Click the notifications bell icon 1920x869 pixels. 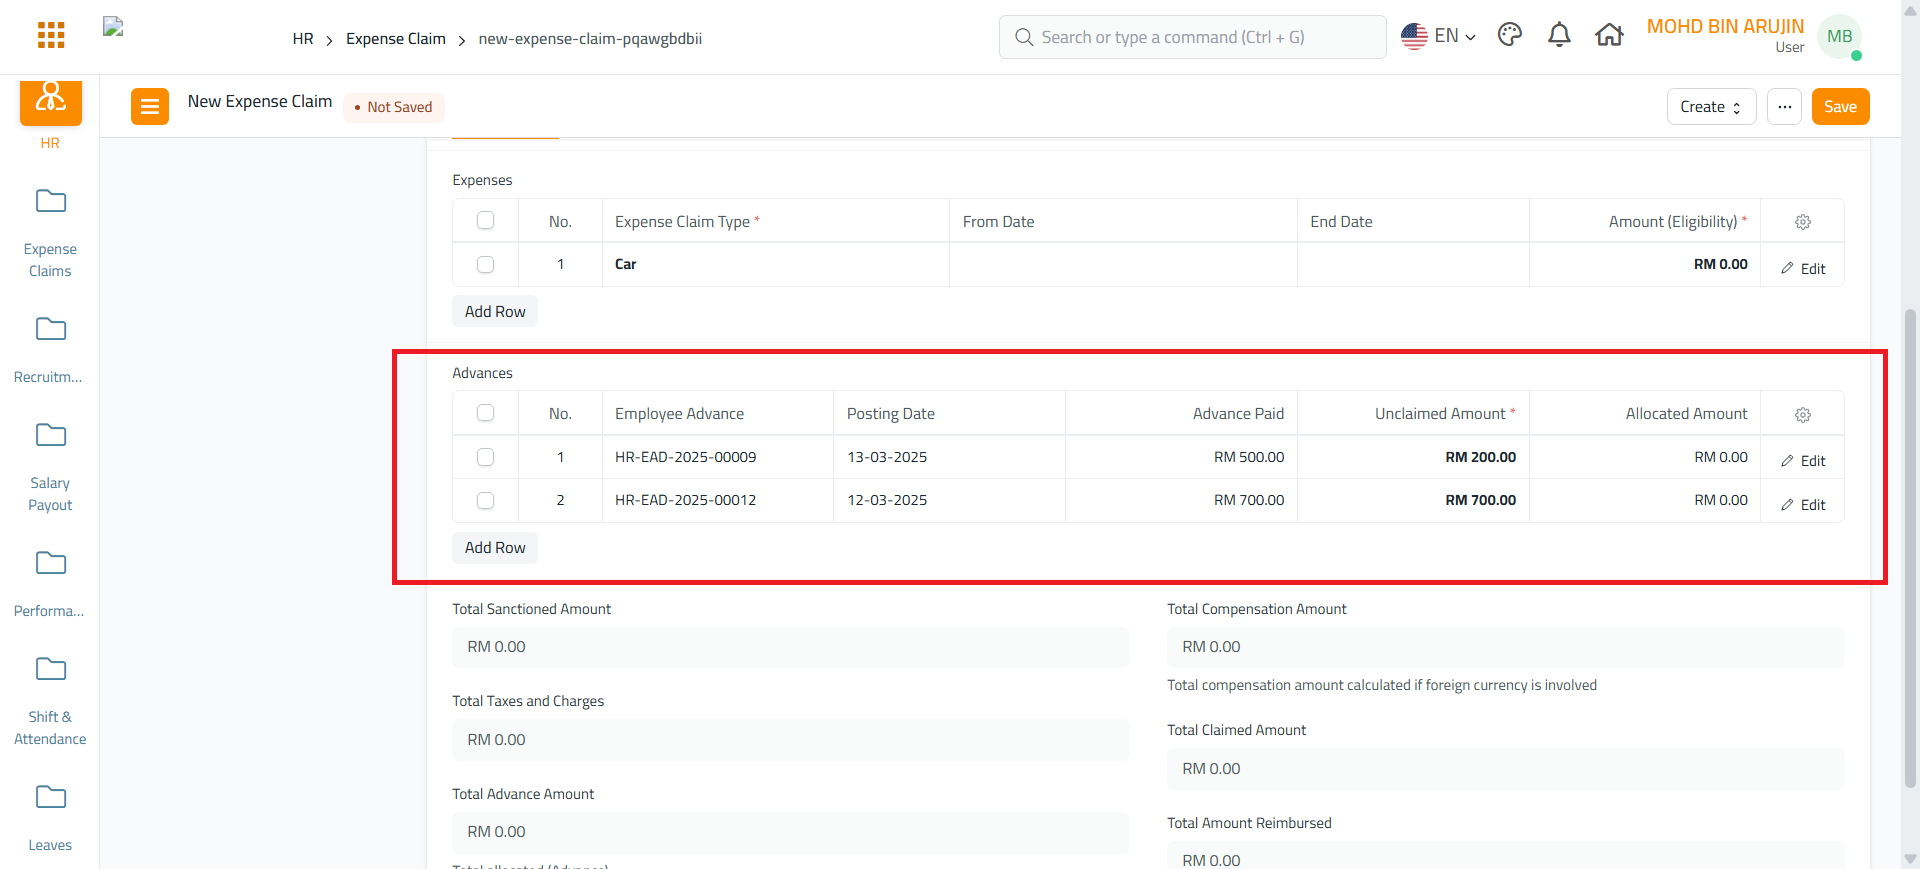click(1559, 36)
